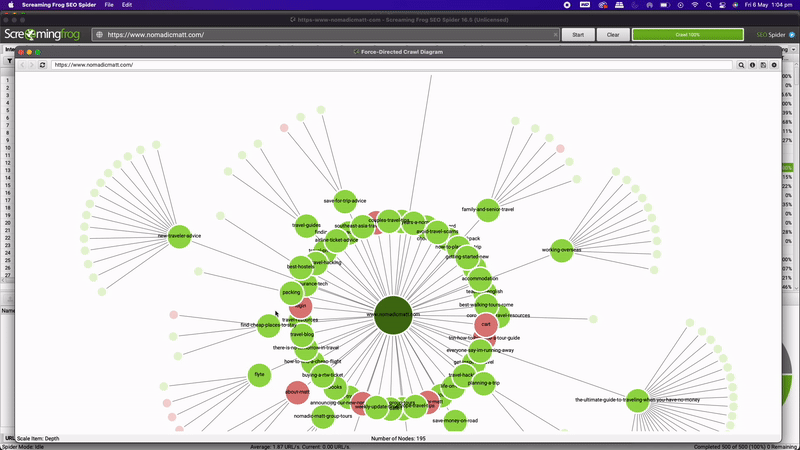Screen dimensions: 800x450
Task: Select the getting-started-new node
Action: click(467, 257)
